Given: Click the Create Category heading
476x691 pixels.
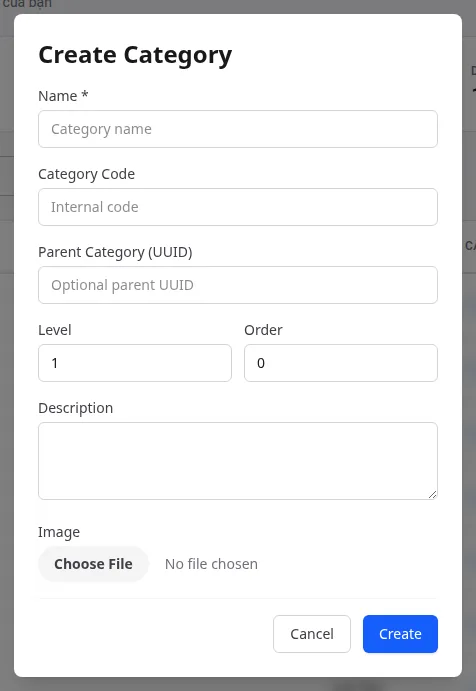Looking at the screenshot, I should click(x=135, y=56).
